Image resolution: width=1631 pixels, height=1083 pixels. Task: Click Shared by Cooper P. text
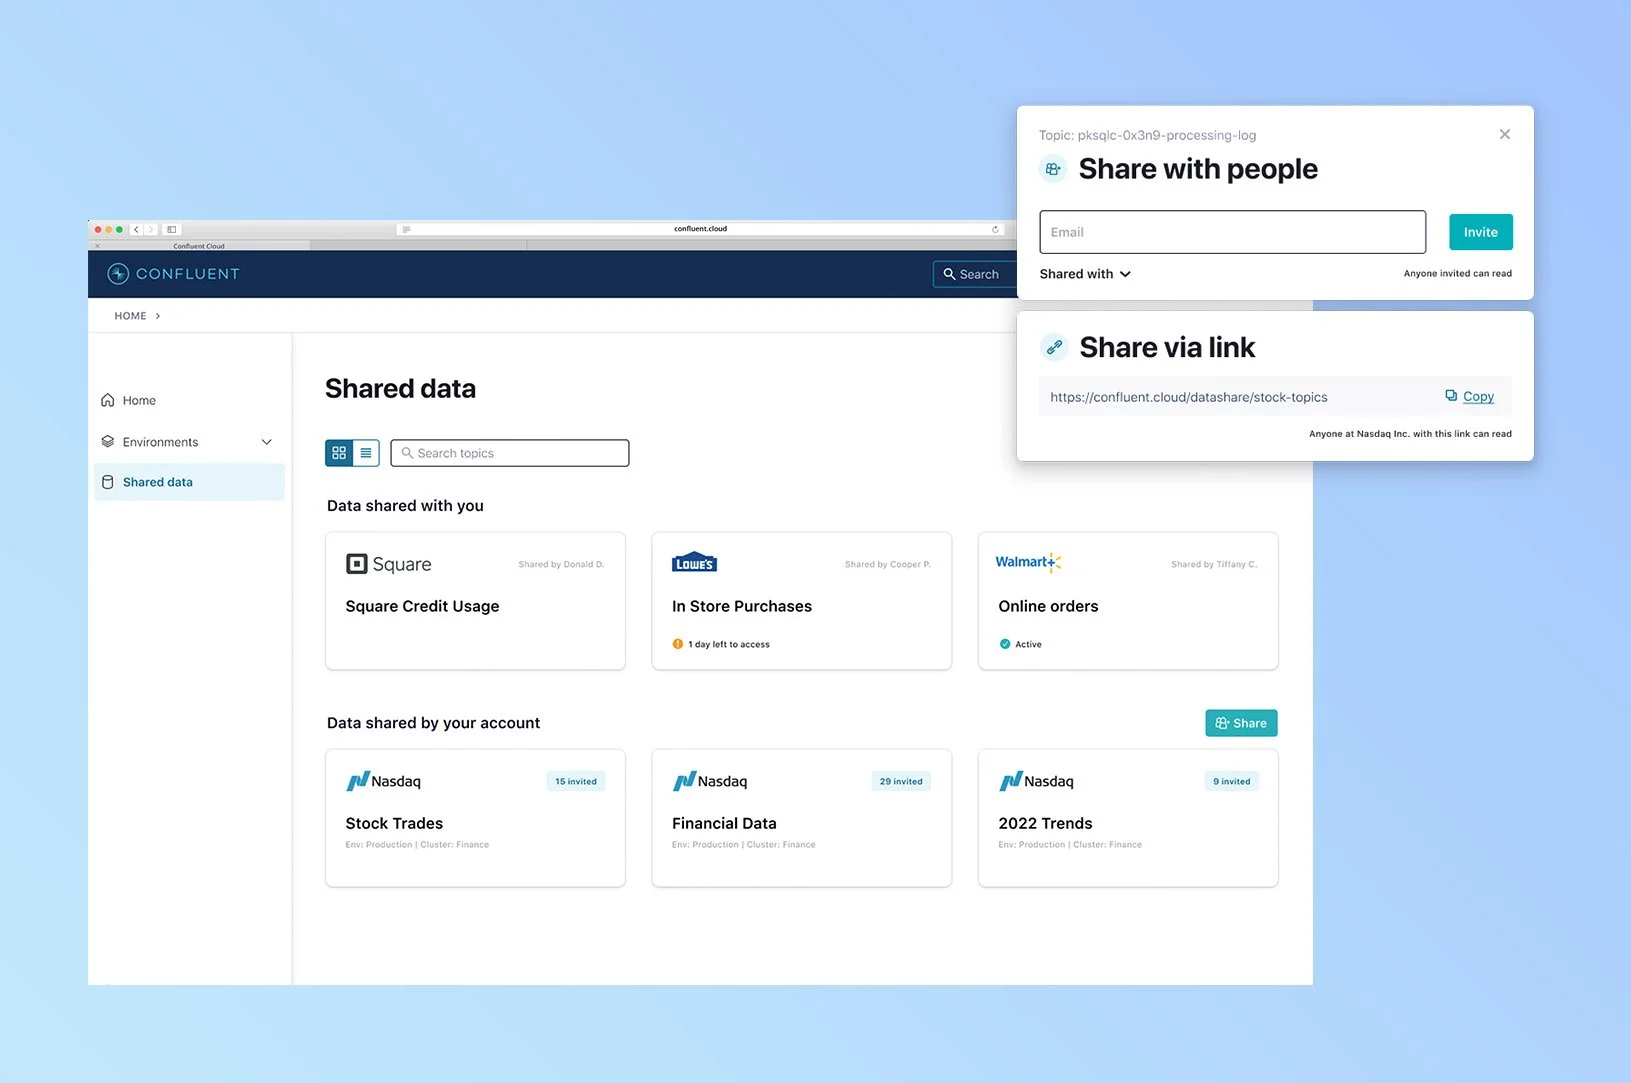tap(888, 564)
